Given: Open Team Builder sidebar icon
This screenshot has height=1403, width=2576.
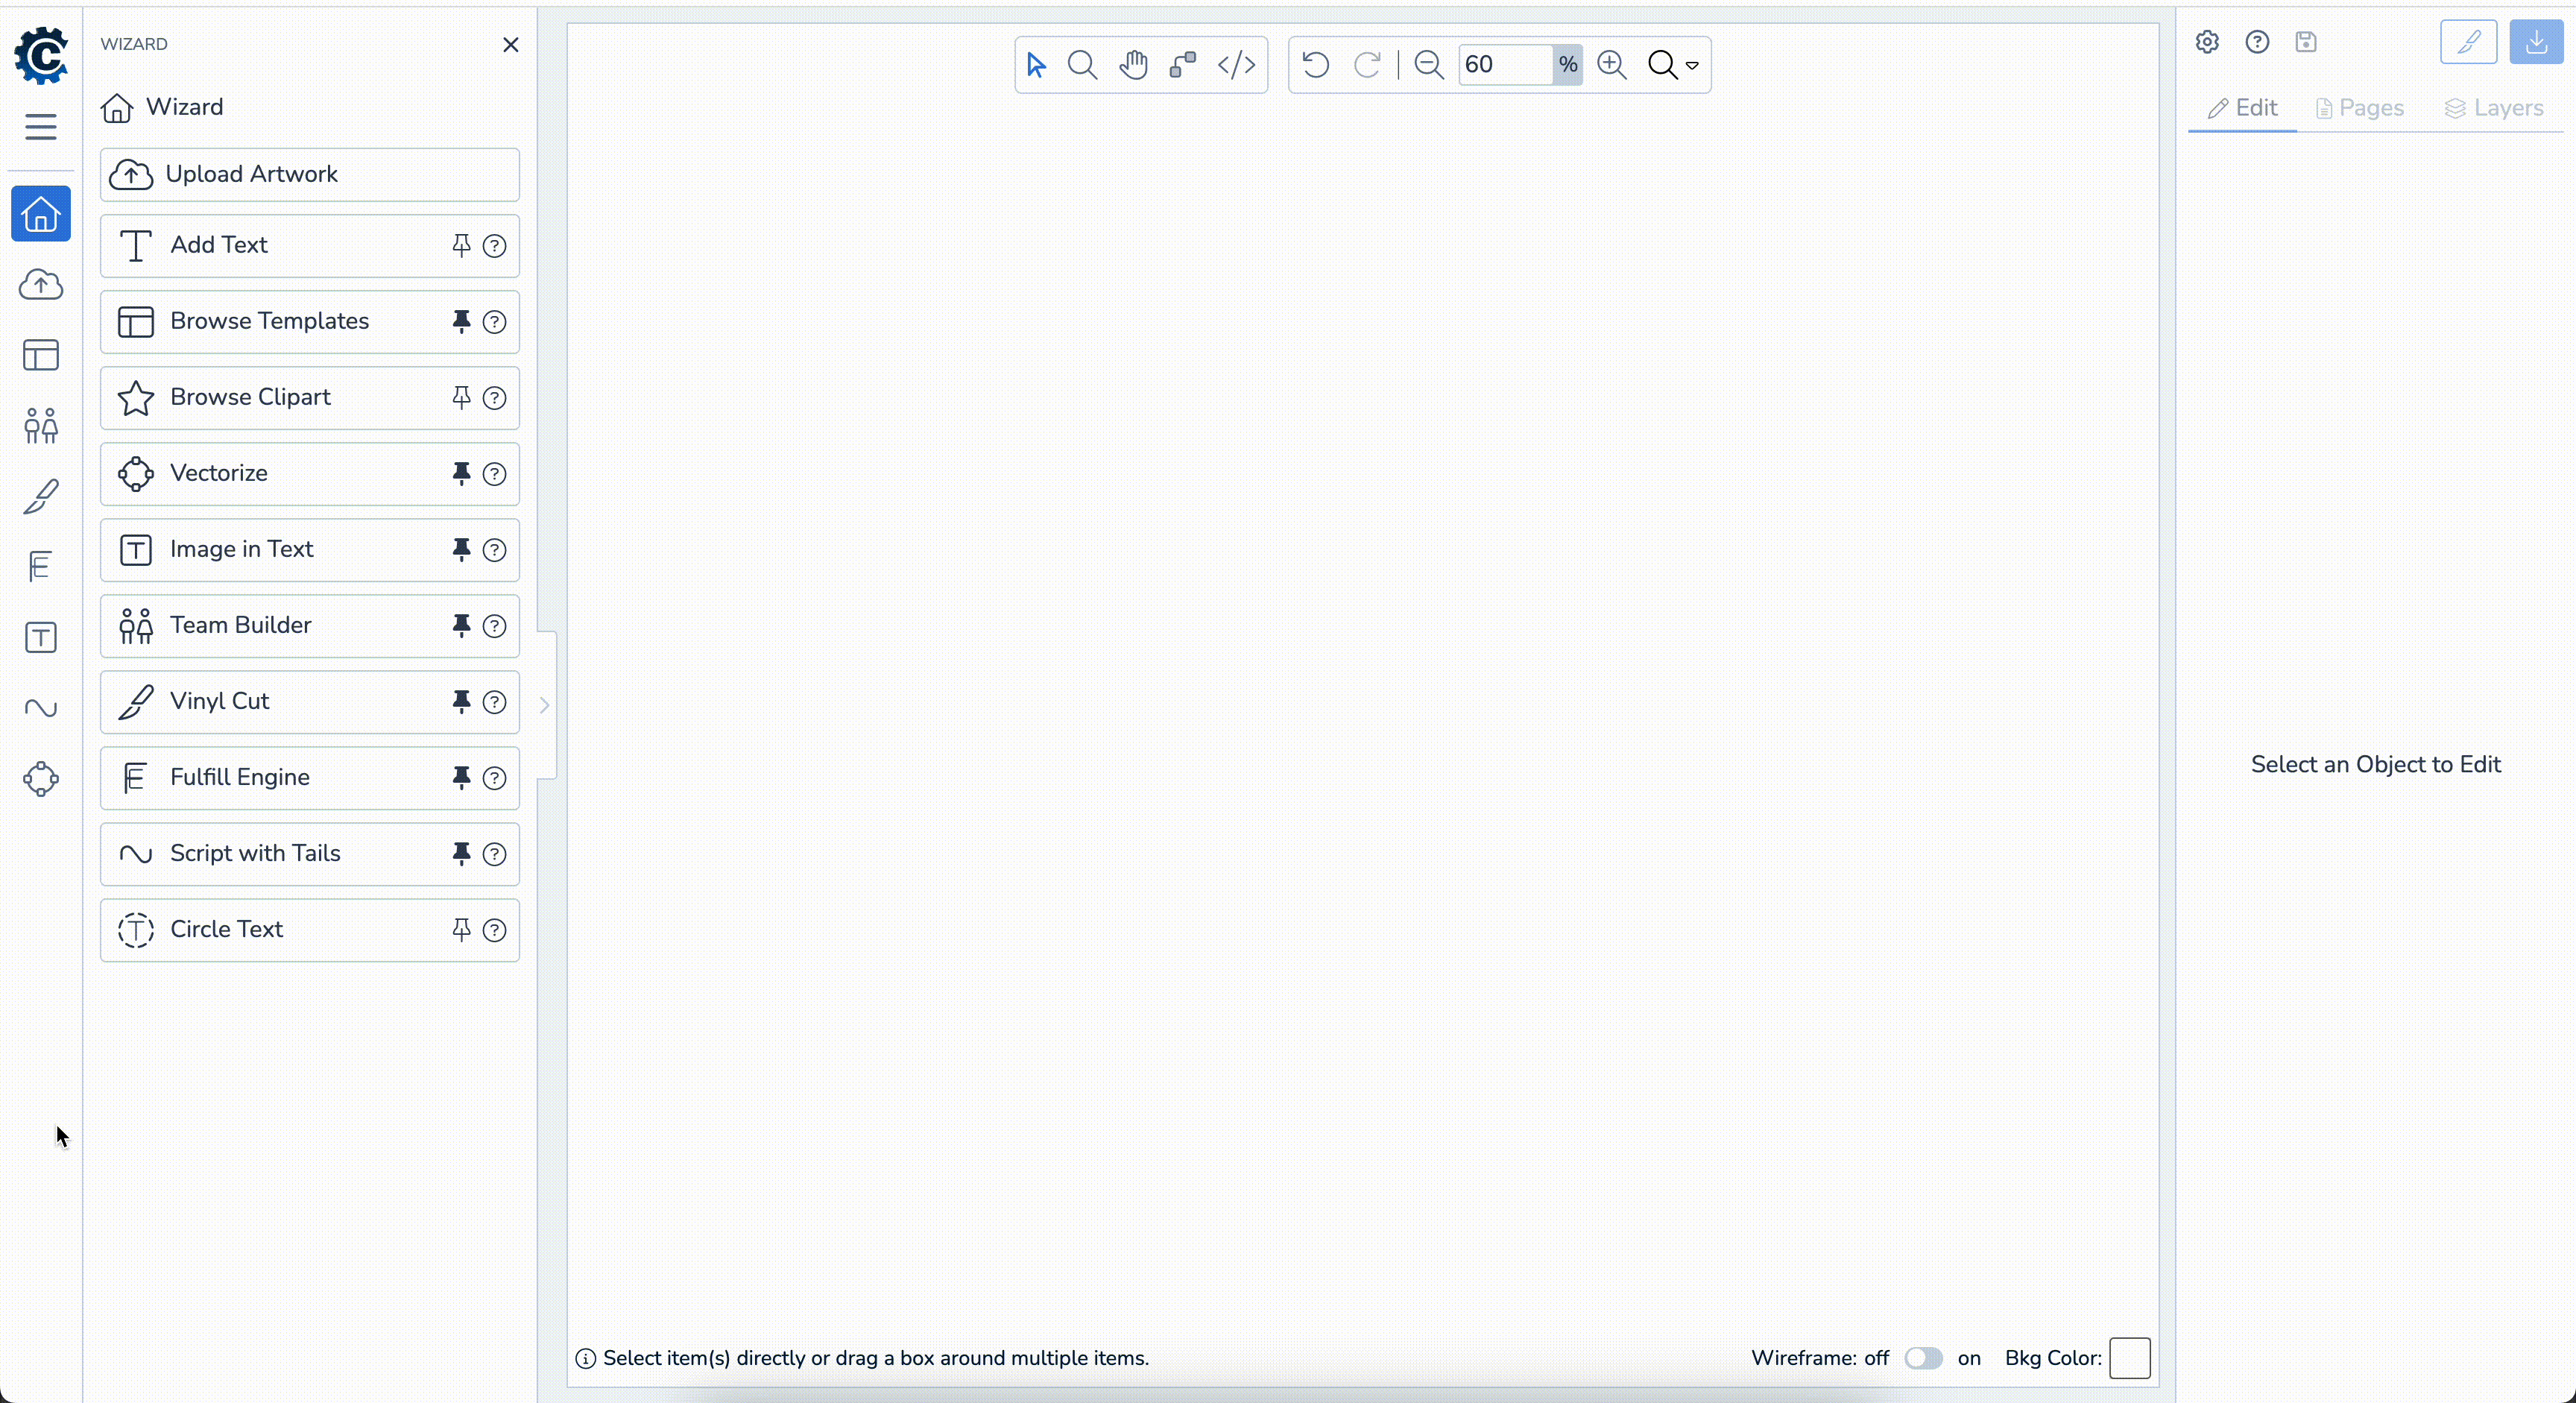Looking at the screenshot, I should pyautogui.click(x=41, y=426).
